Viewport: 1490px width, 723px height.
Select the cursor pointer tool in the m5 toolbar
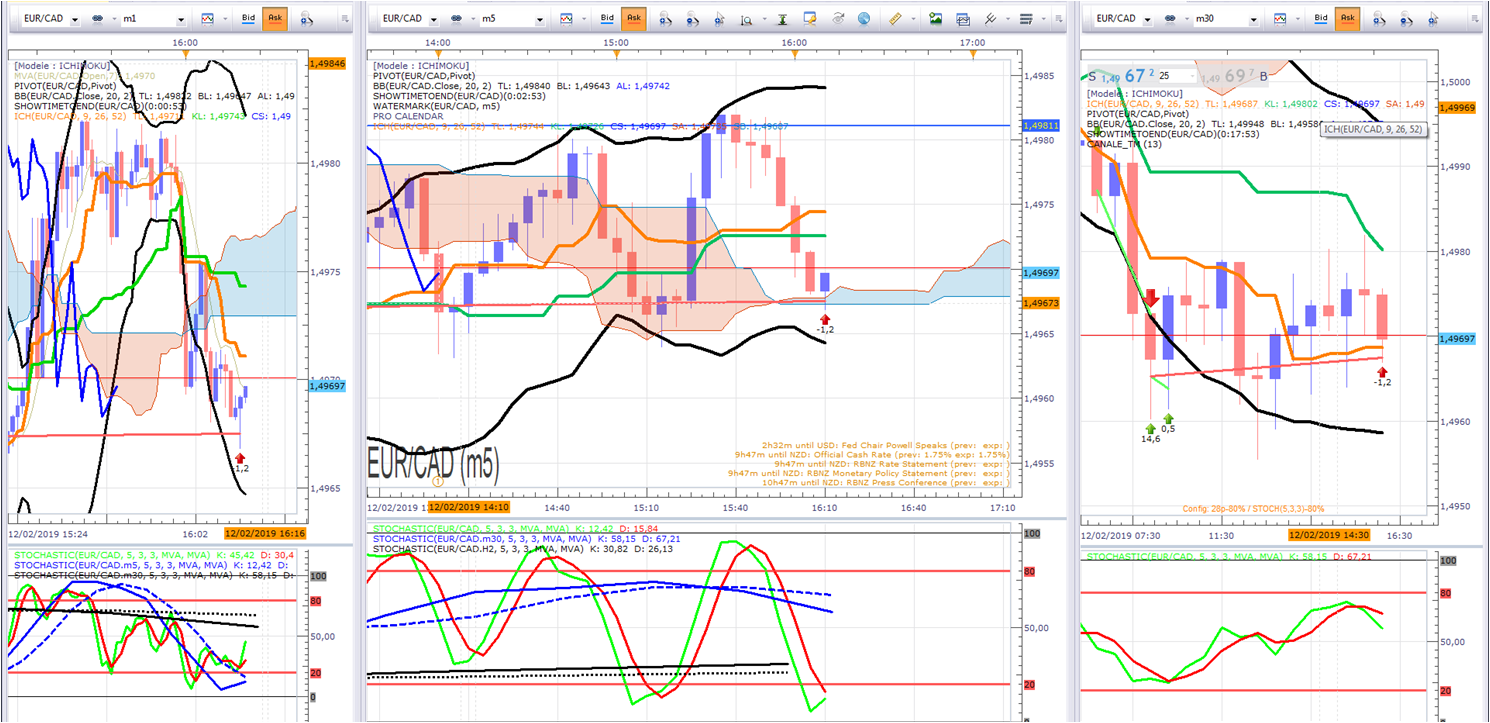719,19
